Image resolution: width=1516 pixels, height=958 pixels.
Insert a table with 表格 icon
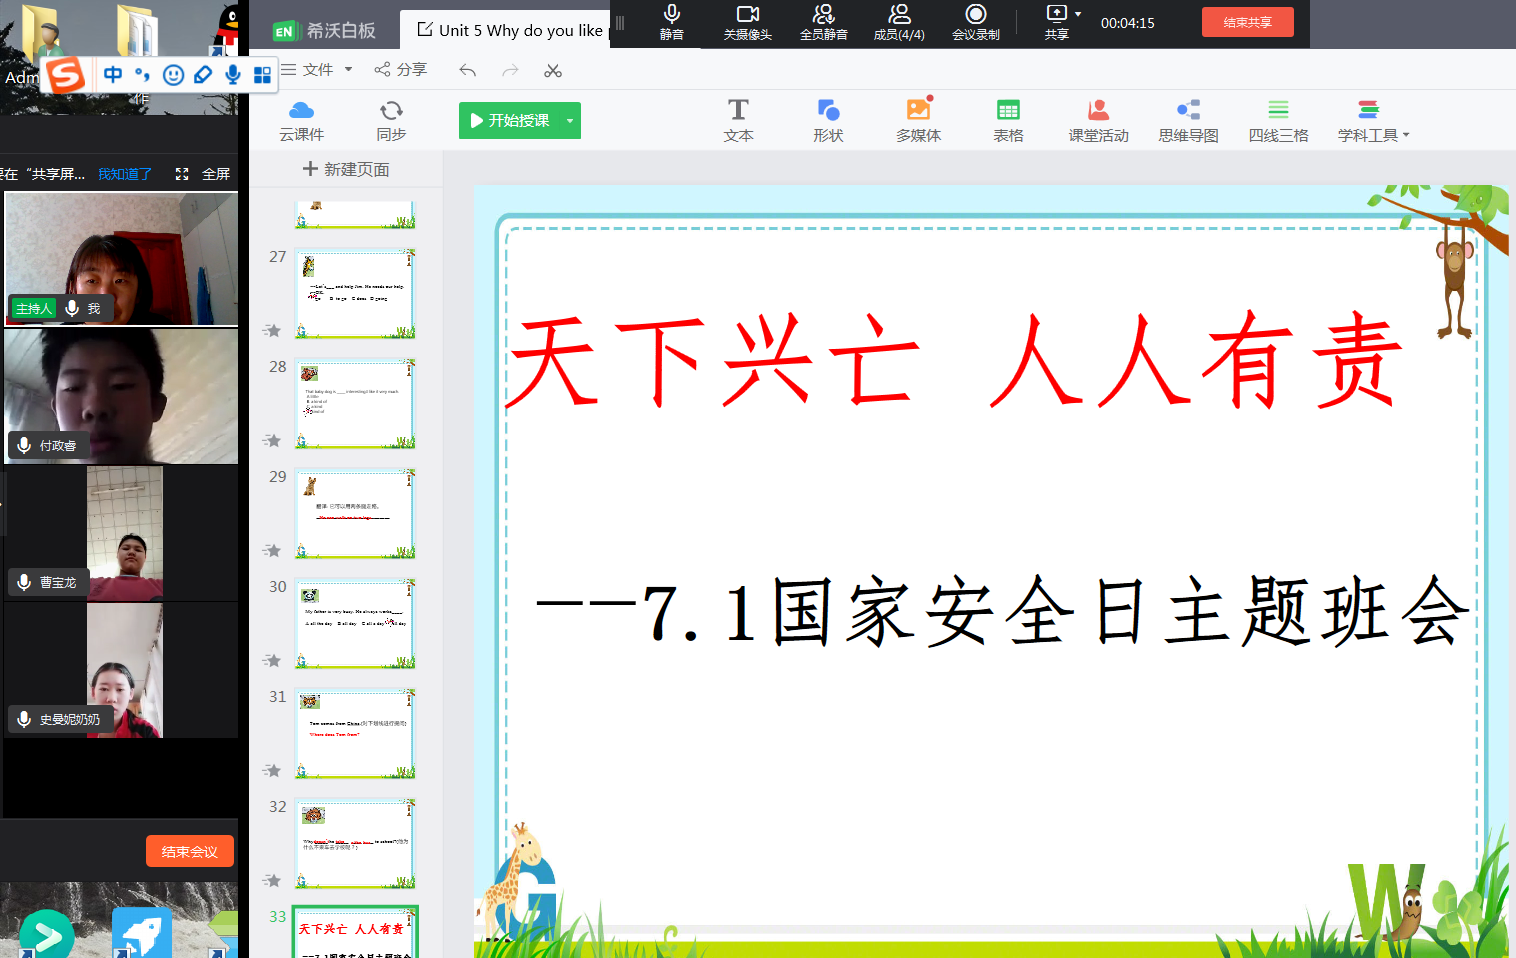click(1008, 119)
